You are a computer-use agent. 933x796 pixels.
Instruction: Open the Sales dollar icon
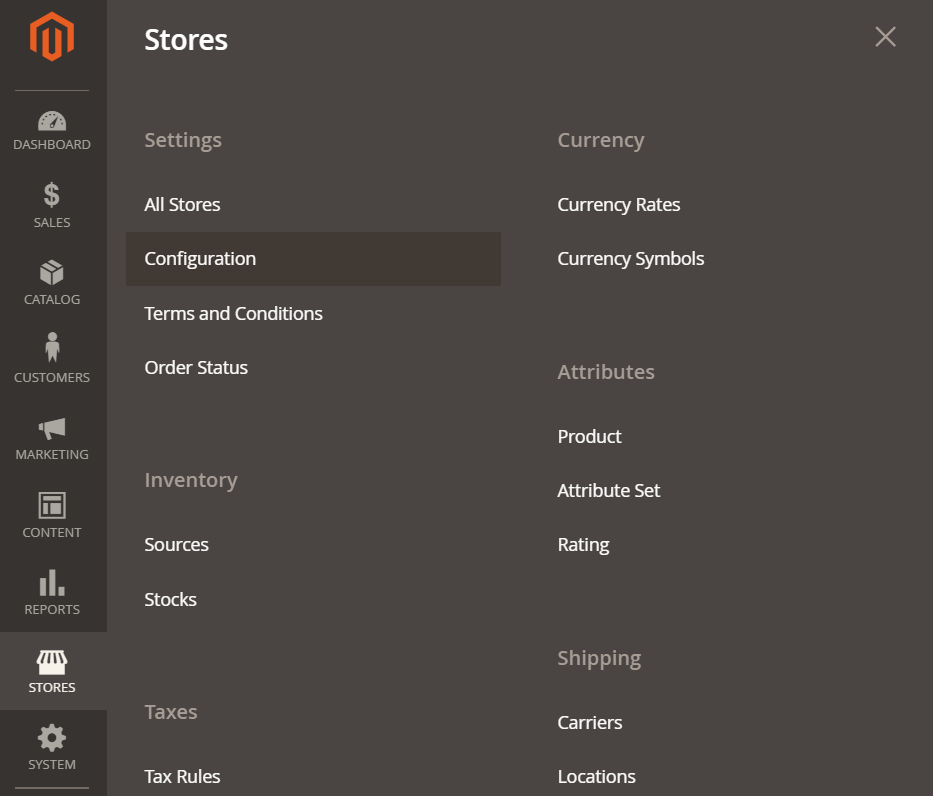click(x=52, y=195)
